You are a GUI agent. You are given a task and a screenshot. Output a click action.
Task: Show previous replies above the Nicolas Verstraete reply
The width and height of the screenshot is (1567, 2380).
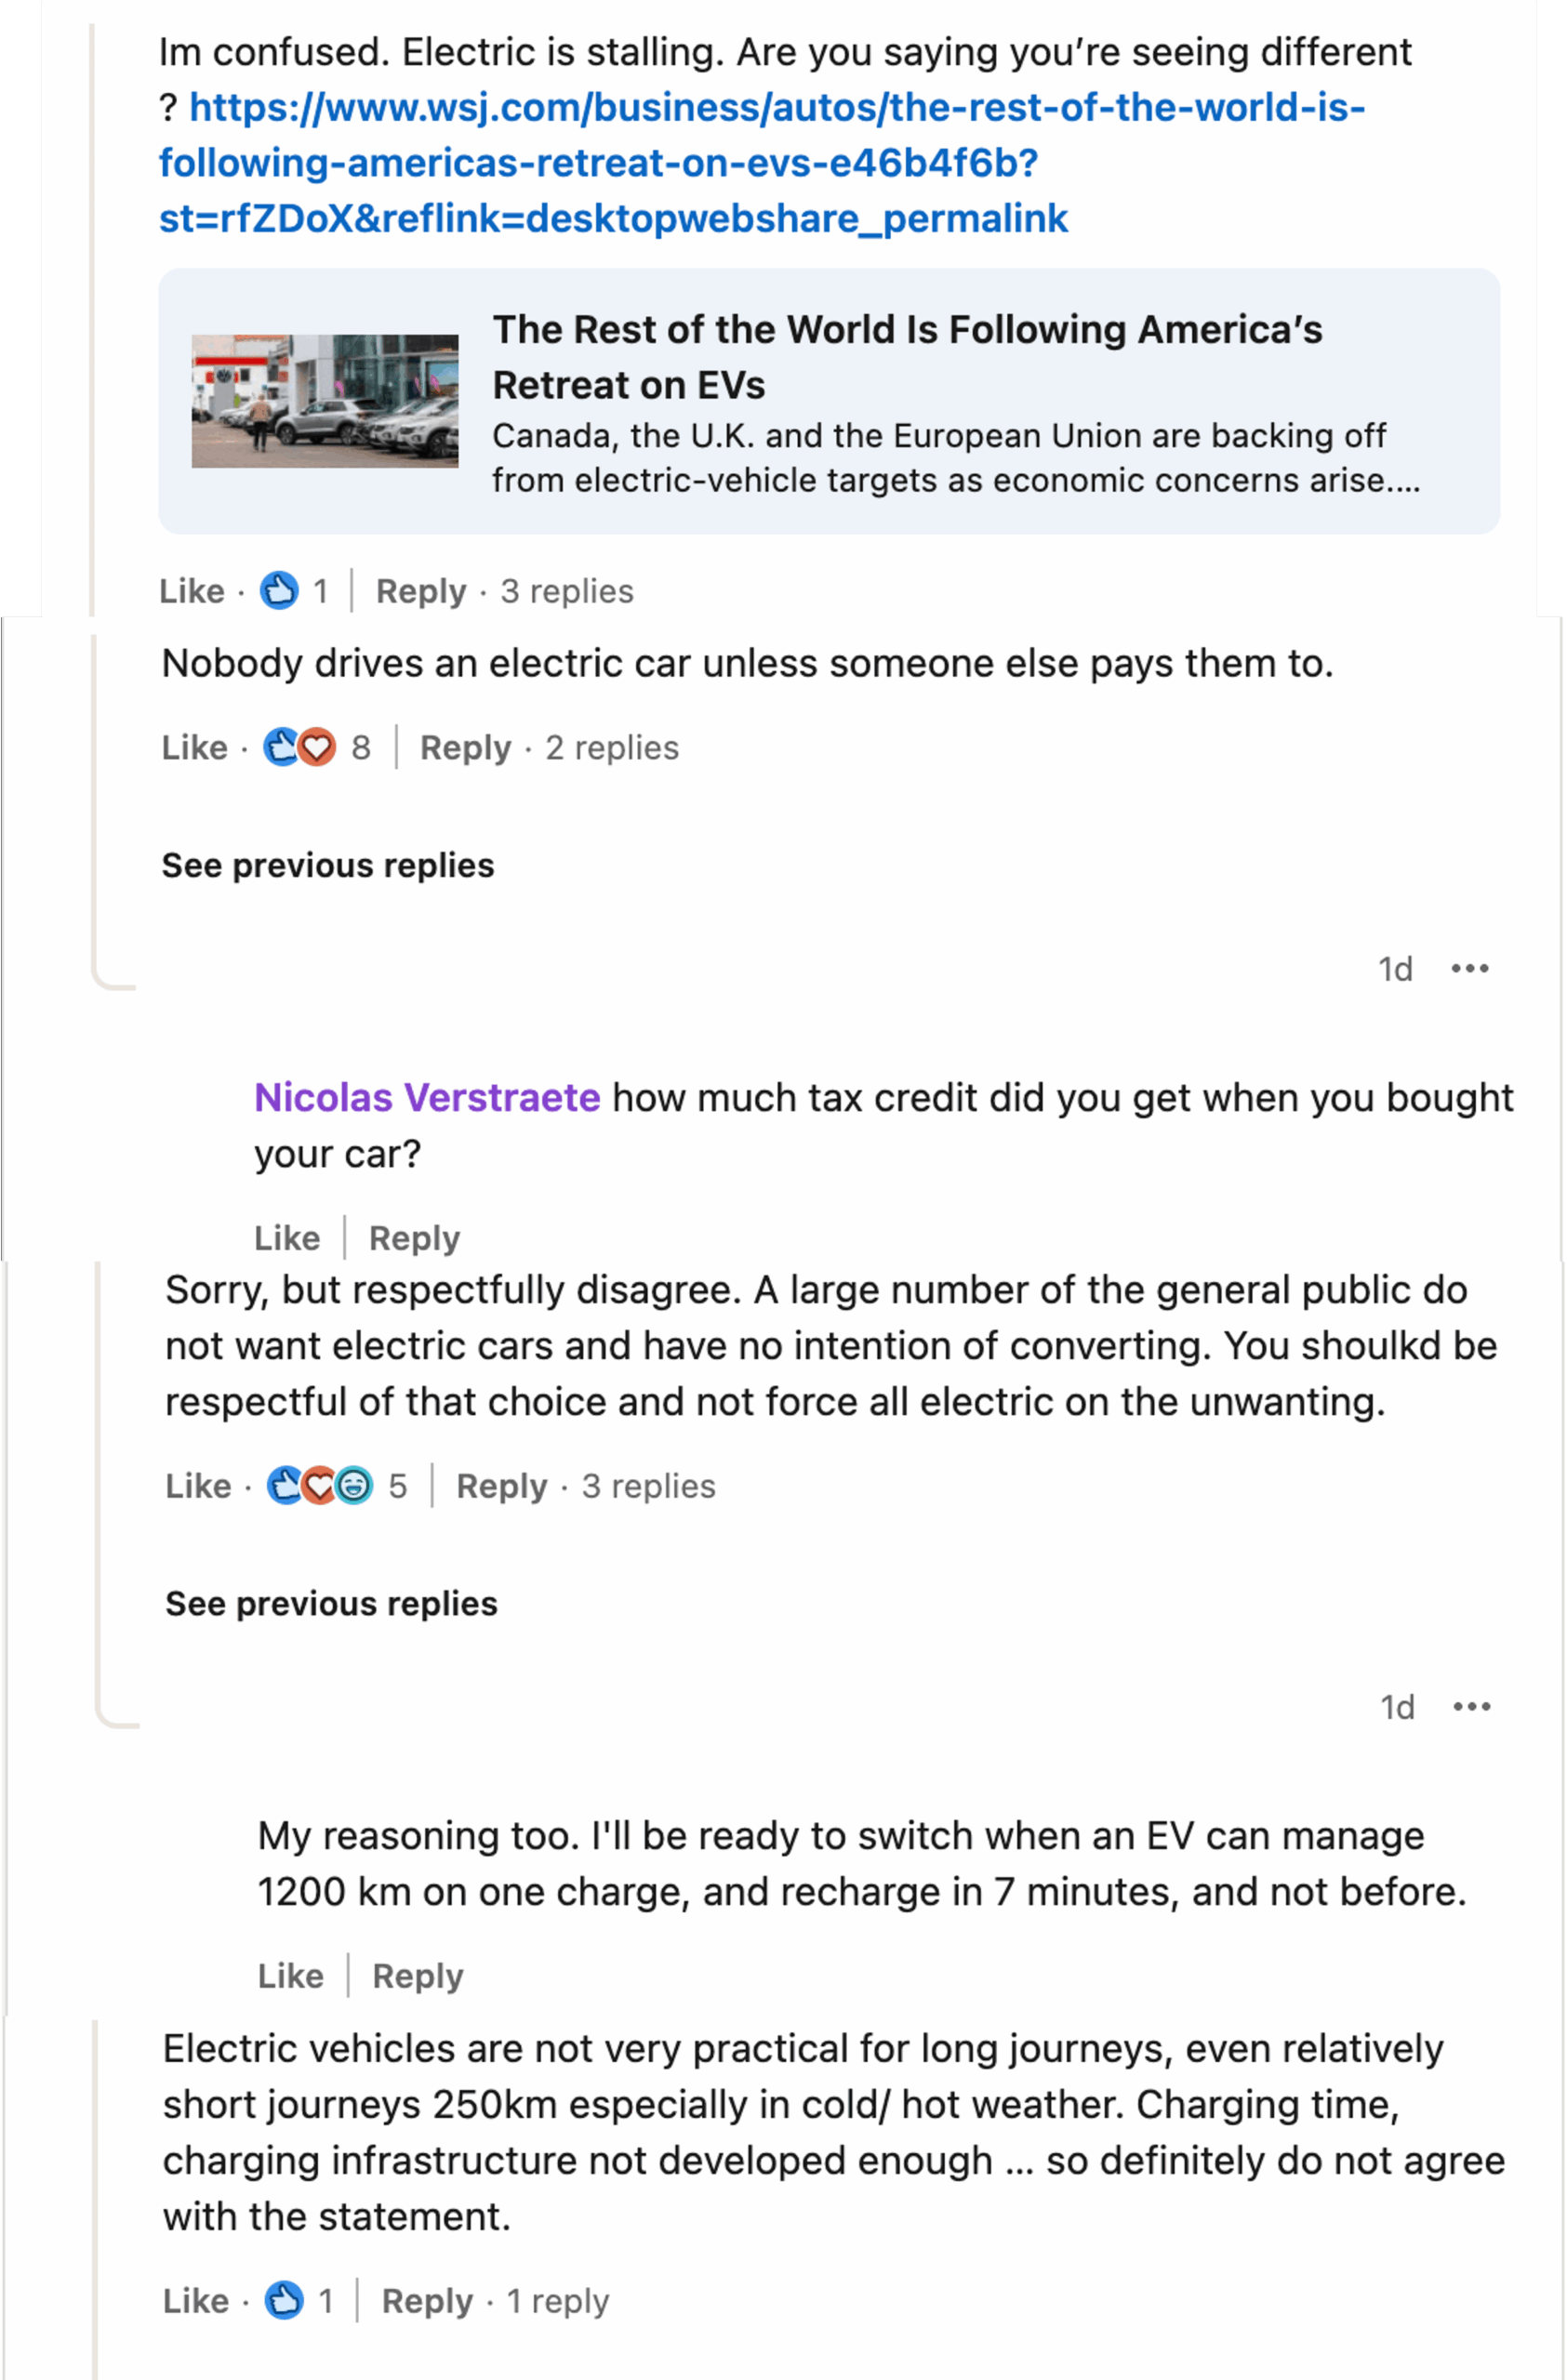coord(328,865)
